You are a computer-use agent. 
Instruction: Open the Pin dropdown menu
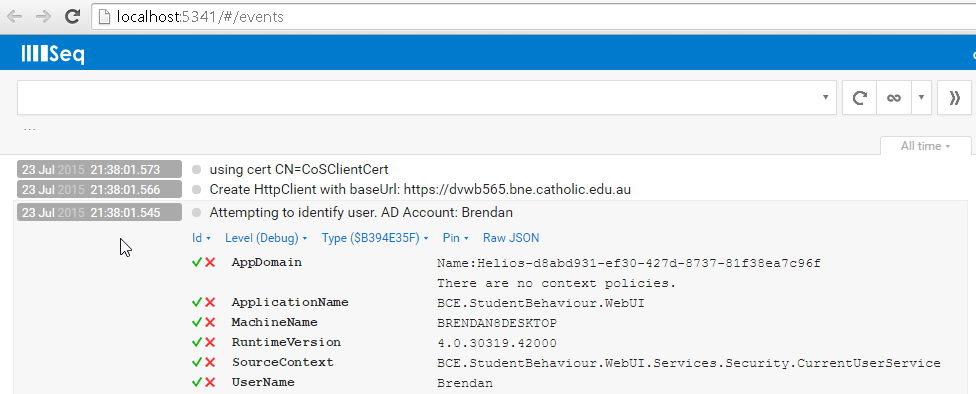455,238
